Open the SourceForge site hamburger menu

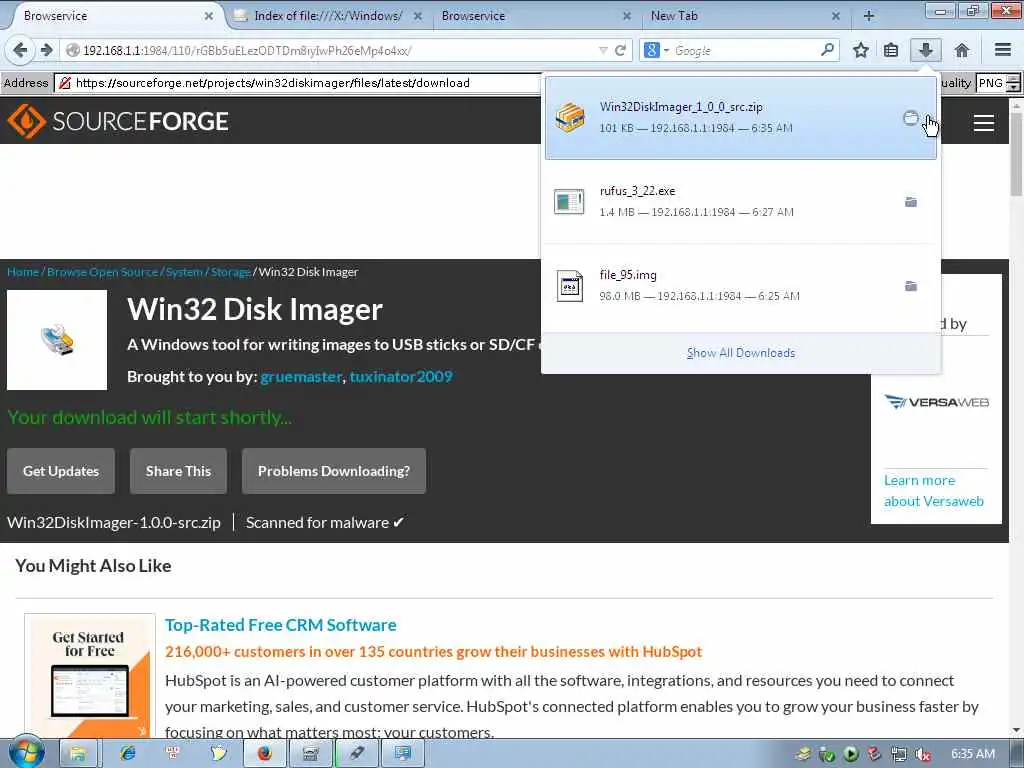(984, 123)
